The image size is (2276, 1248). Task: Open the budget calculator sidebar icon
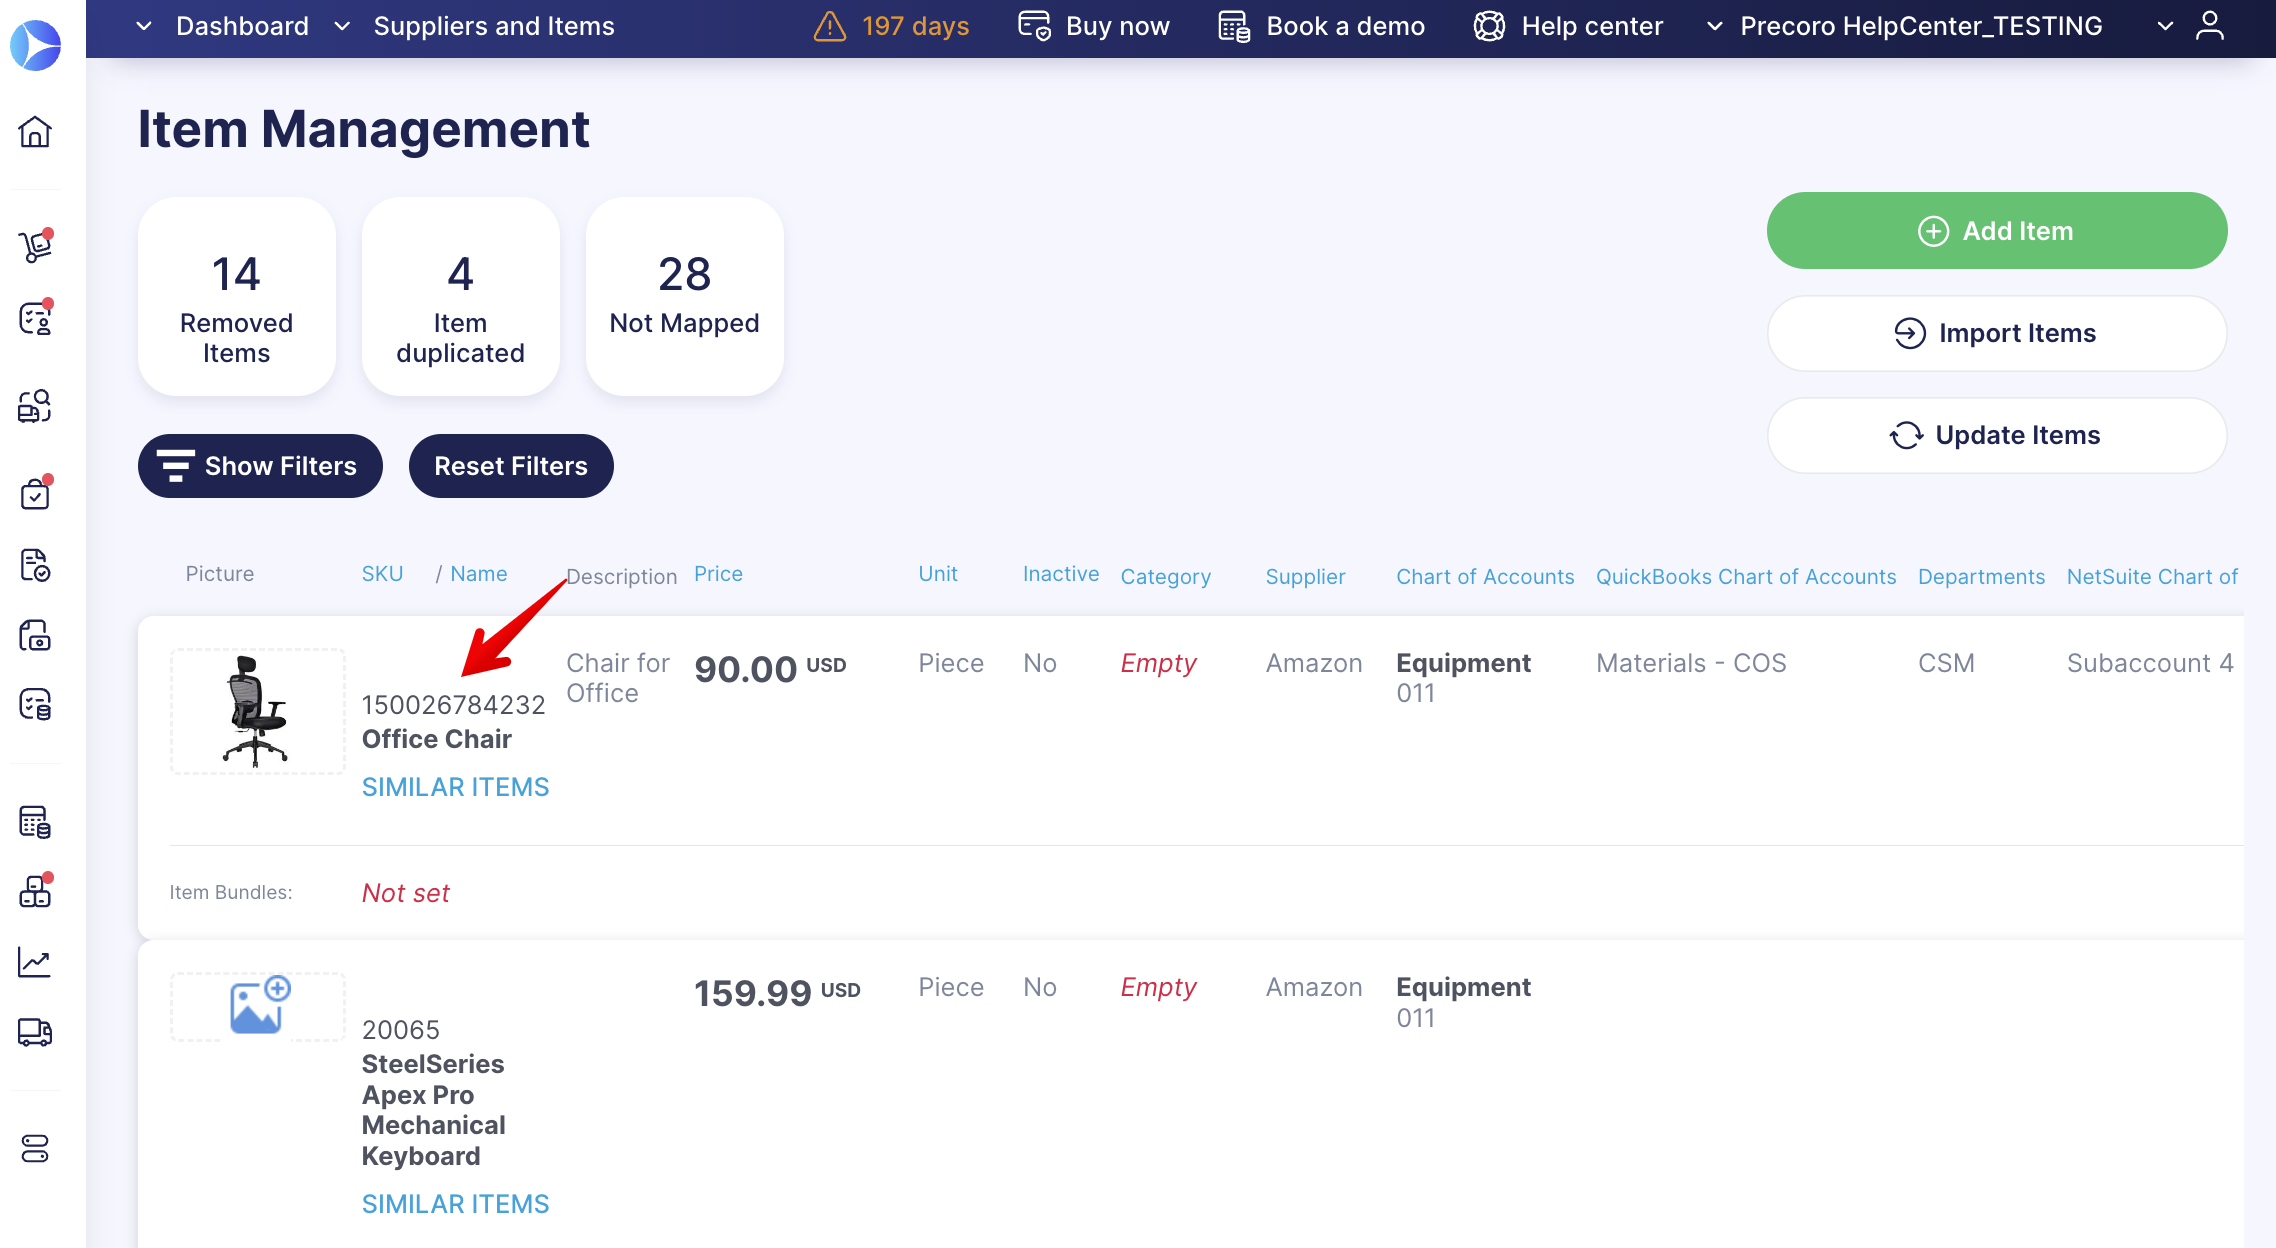pyautogui.click(x=35, y=821)
